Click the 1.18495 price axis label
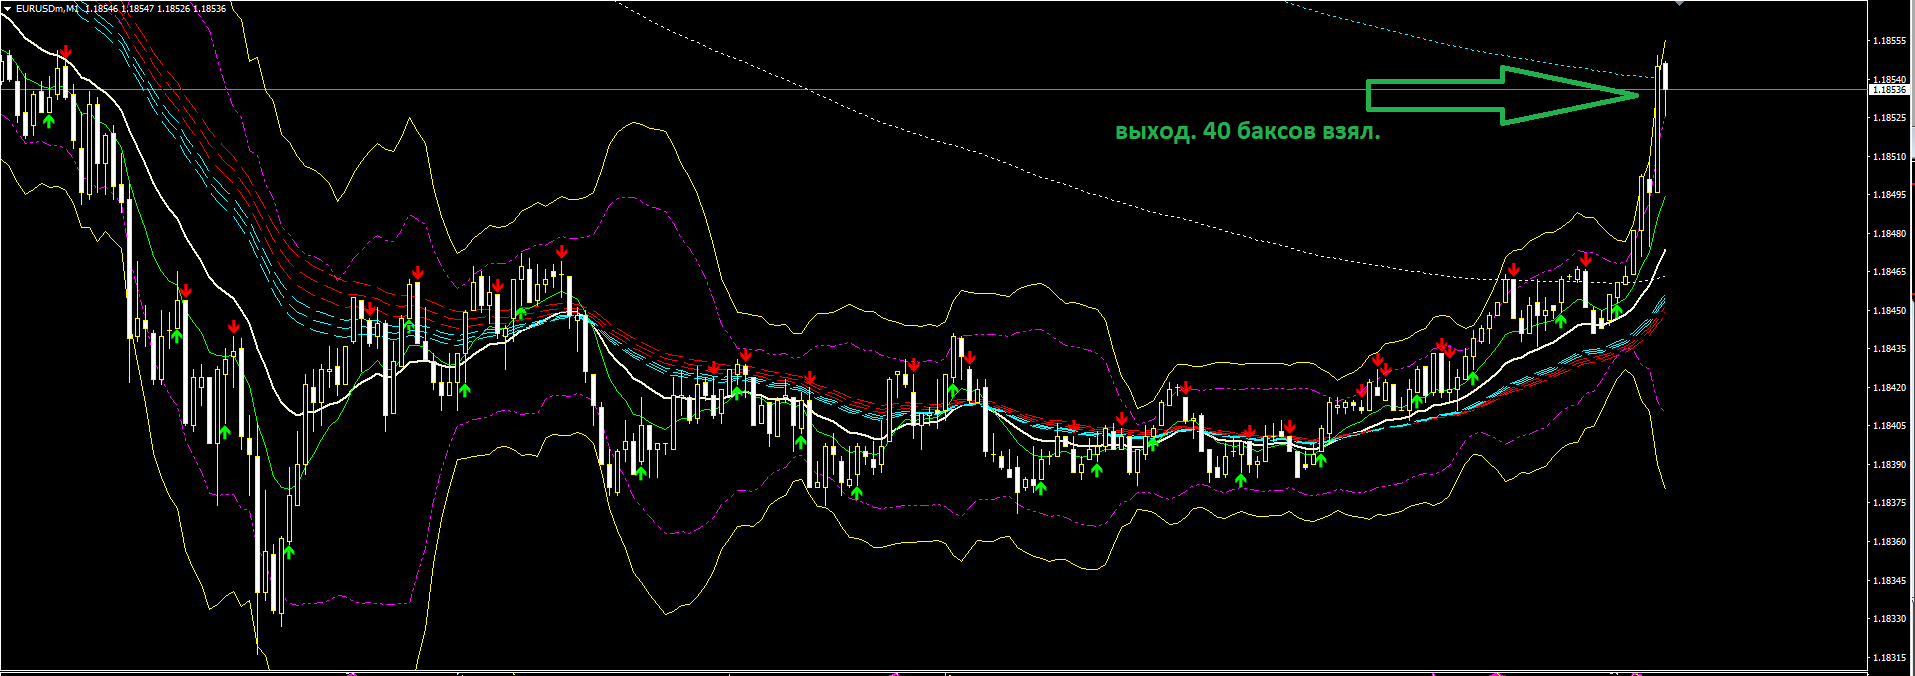The image size is (1915, 676). 1889,195
